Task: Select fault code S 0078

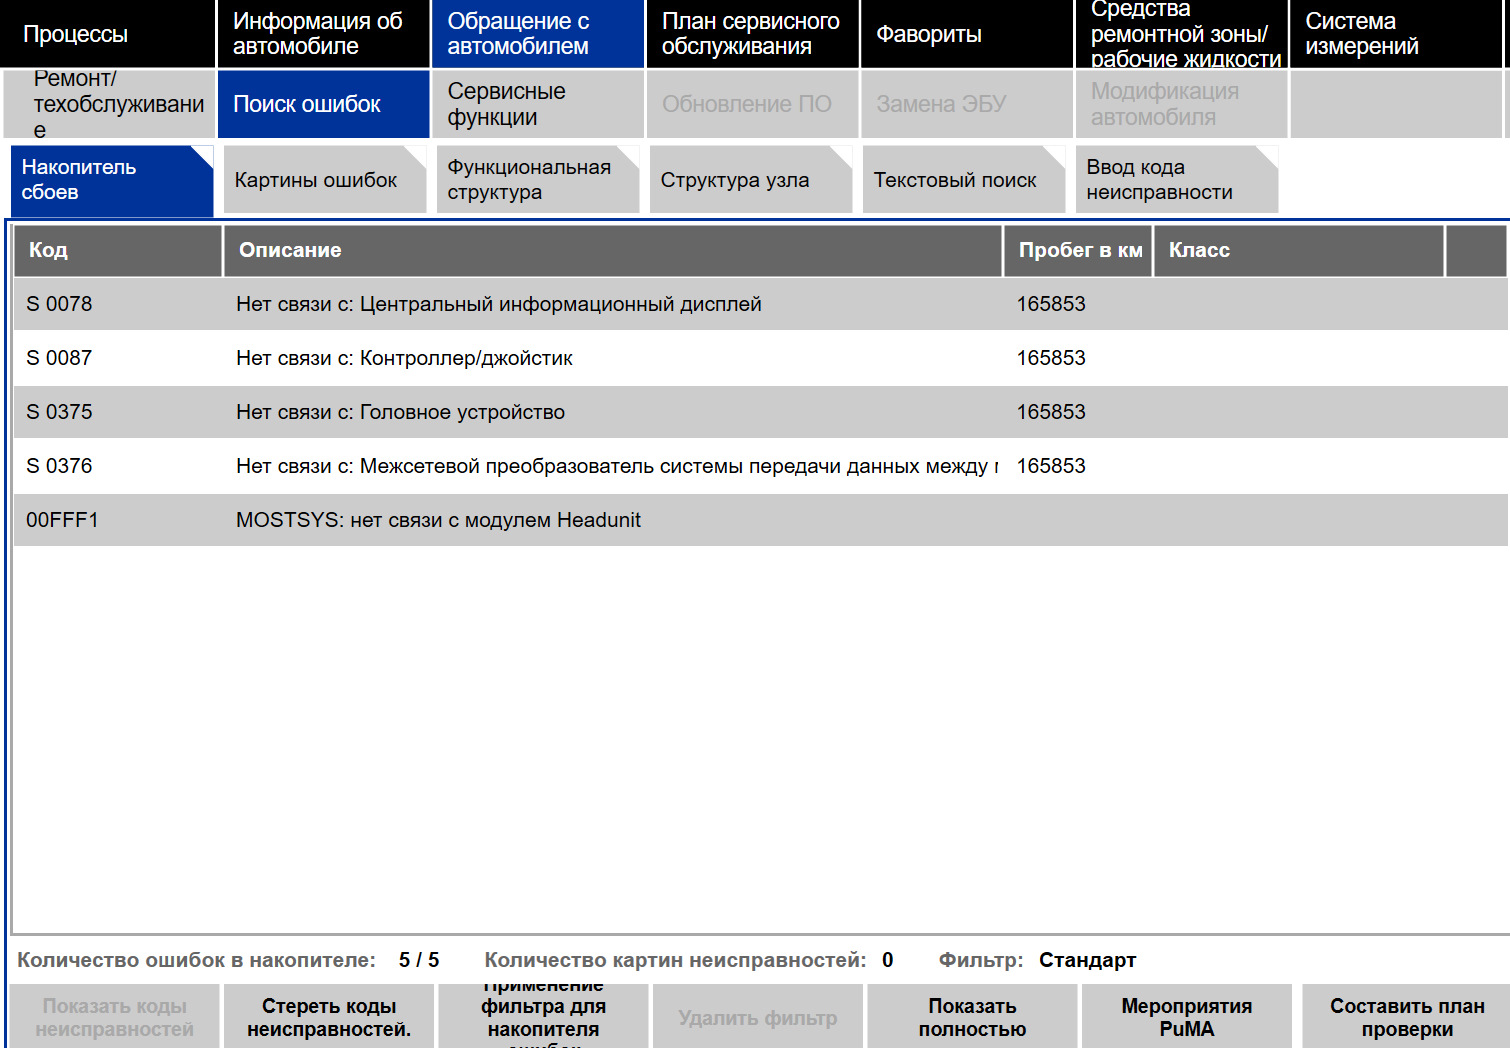Action: pos(59,304)
